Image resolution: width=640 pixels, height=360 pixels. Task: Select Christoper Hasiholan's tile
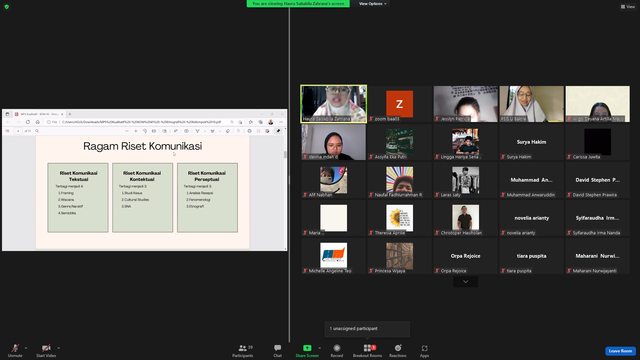pos(465,218)
